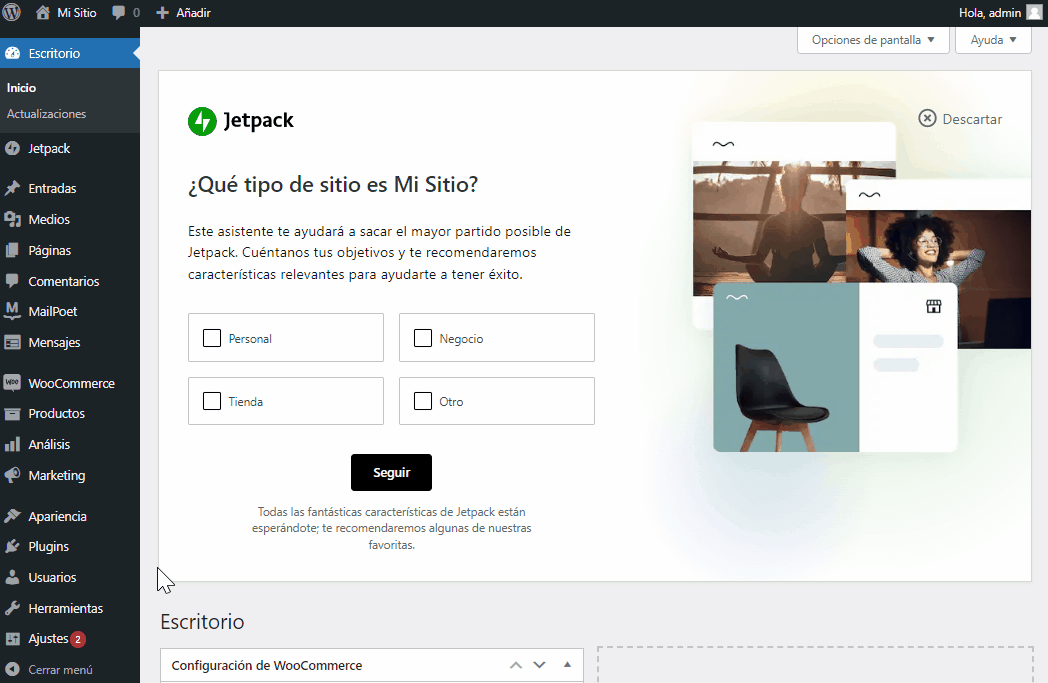Check the Negocio site type checkbox
The height and width of the screenshot is (683, 1048).
(x=423, y=338)
